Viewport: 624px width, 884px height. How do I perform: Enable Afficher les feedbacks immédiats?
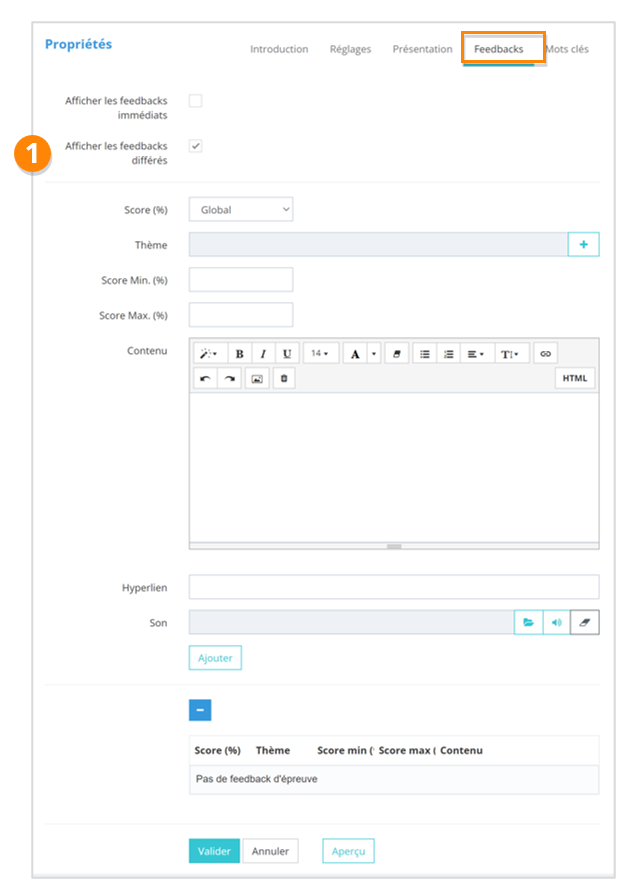tap(196, 101)
